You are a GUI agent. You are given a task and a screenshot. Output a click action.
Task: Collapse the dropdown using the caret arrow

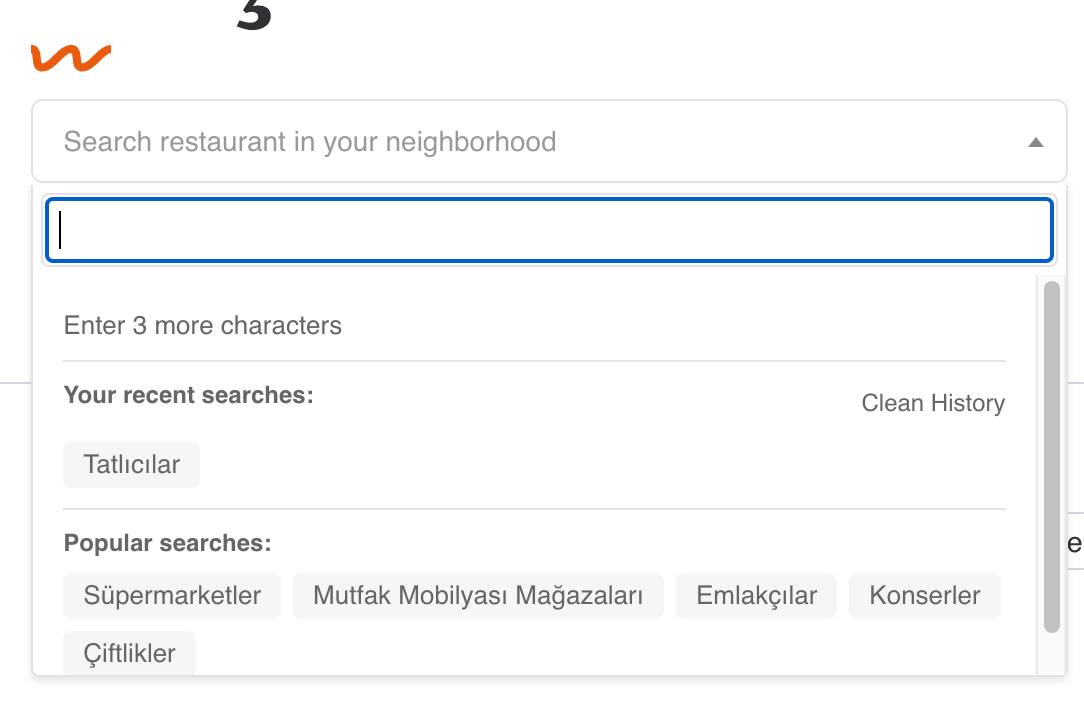click(x=1035, y=142)
